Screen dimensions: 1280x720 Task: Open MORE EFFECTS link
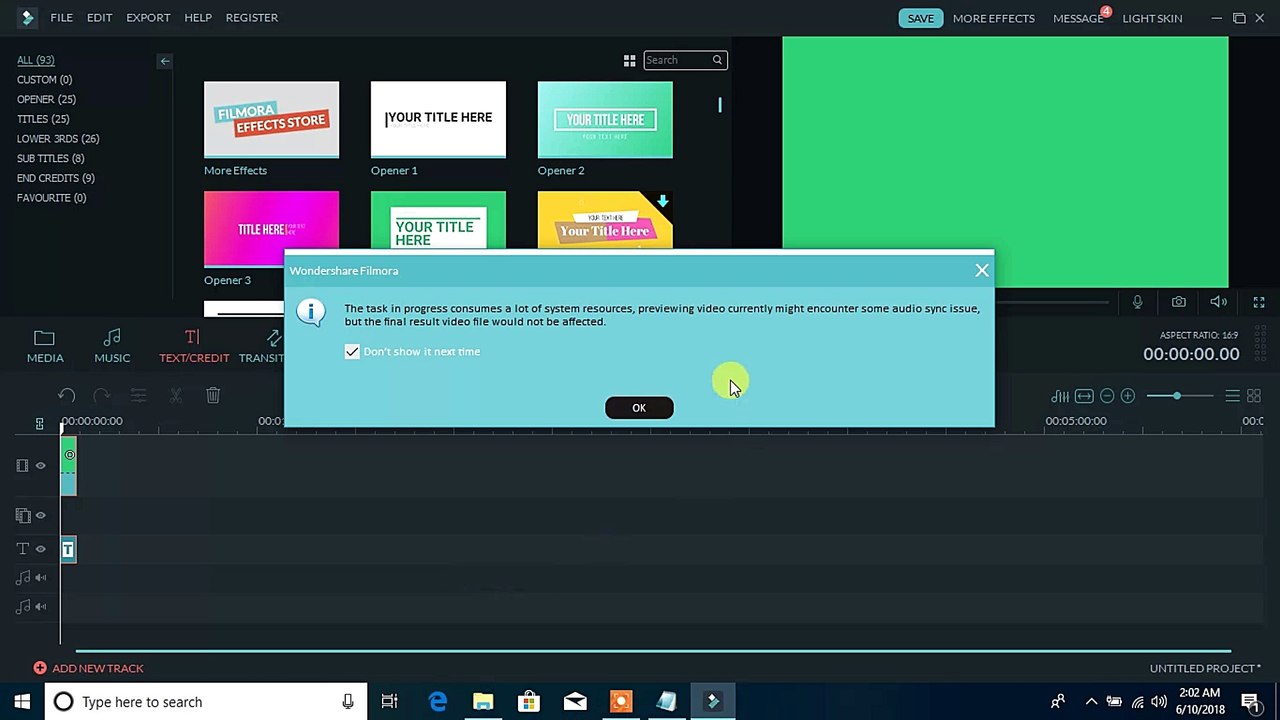994,18
